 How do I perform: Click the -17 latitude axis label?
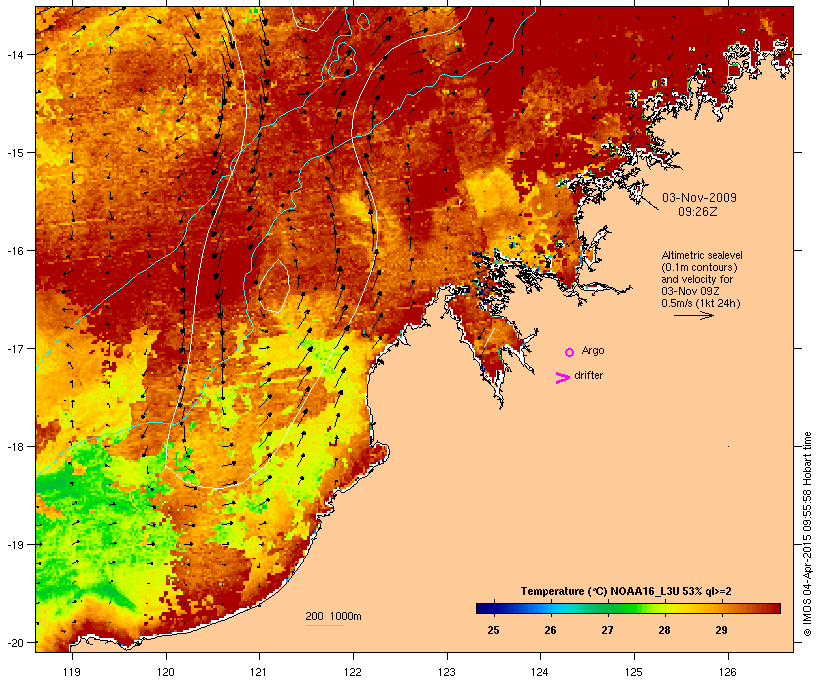(x=14, y=348)
